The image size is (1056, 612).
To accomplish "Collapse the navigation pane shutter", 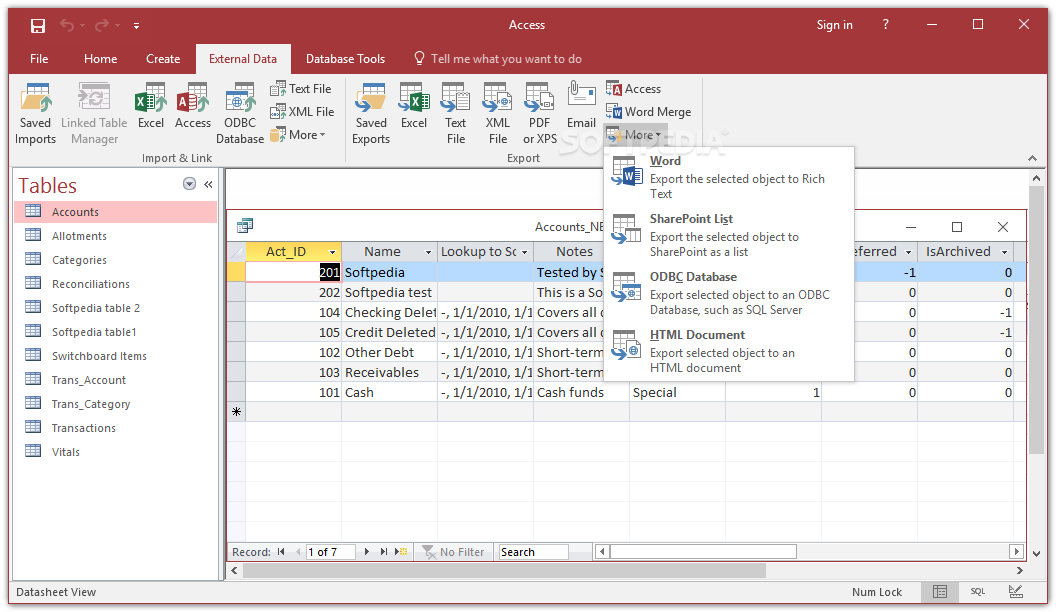I will click(x=208, y=184).
